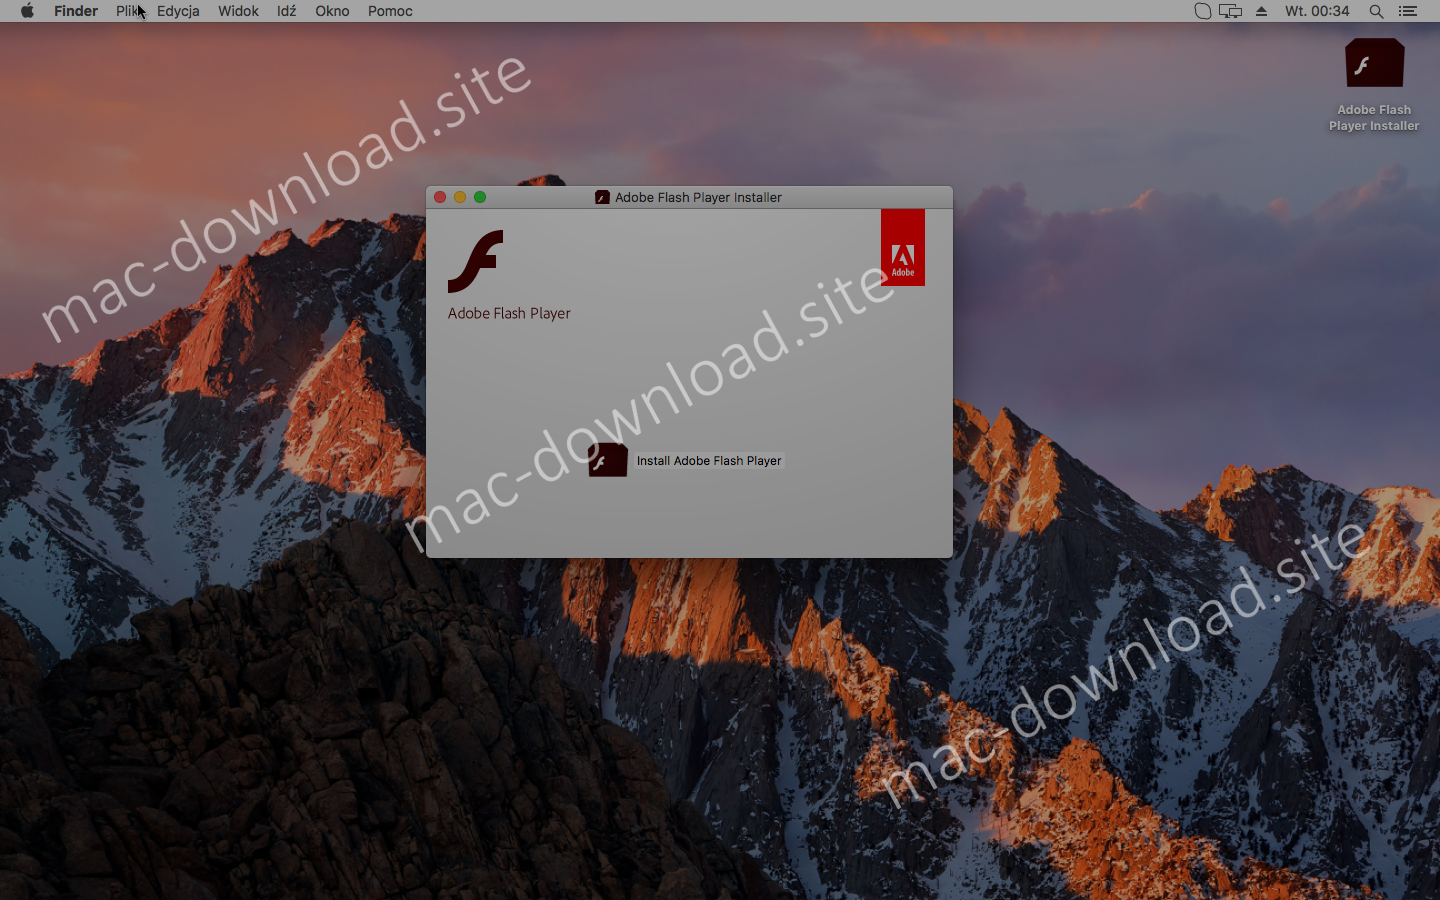1440x900 pixels.
Task: Open the Pomoc menu
Action: click(x=390, y=11)
